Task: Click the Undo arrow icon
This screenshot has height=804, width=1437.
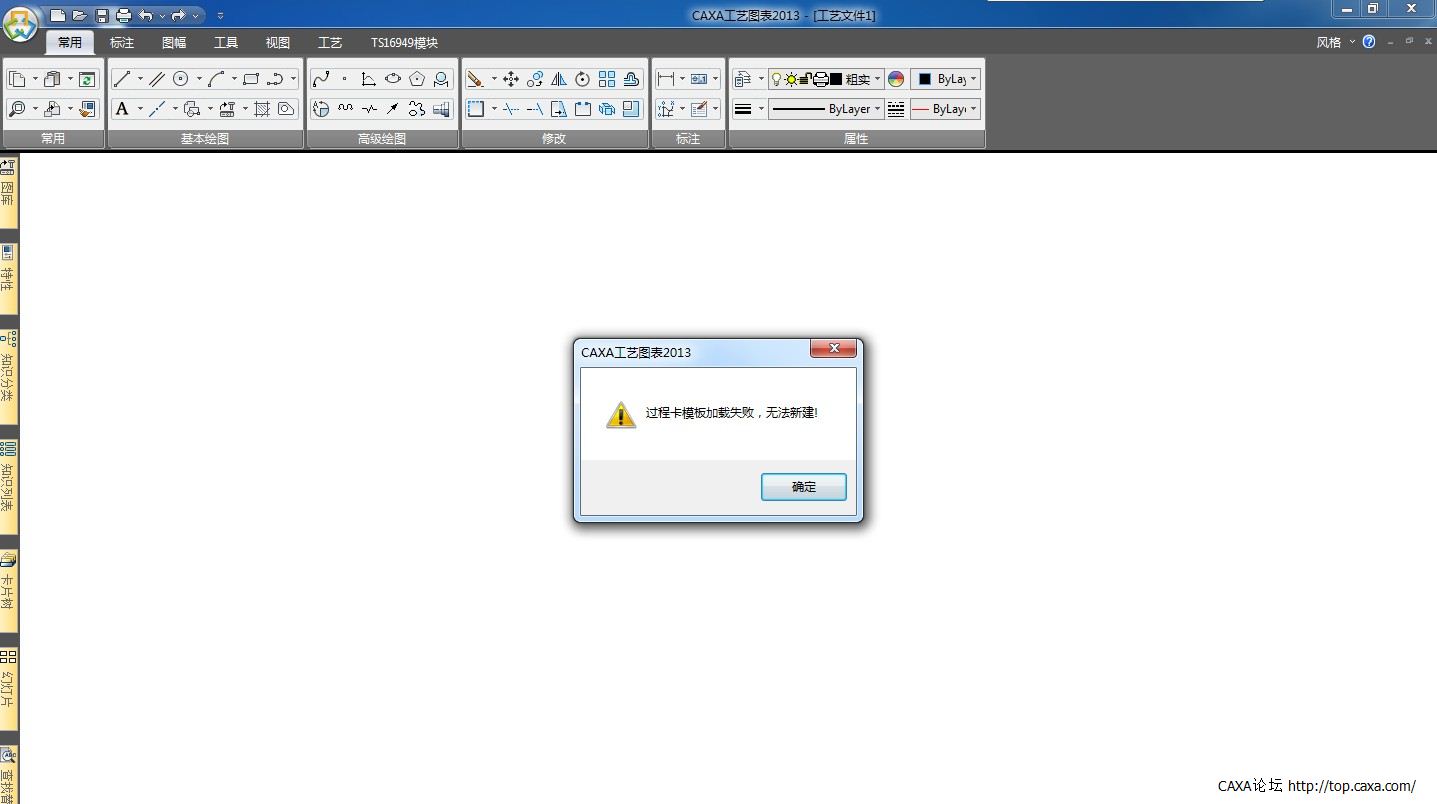Action: click(146, 15)
